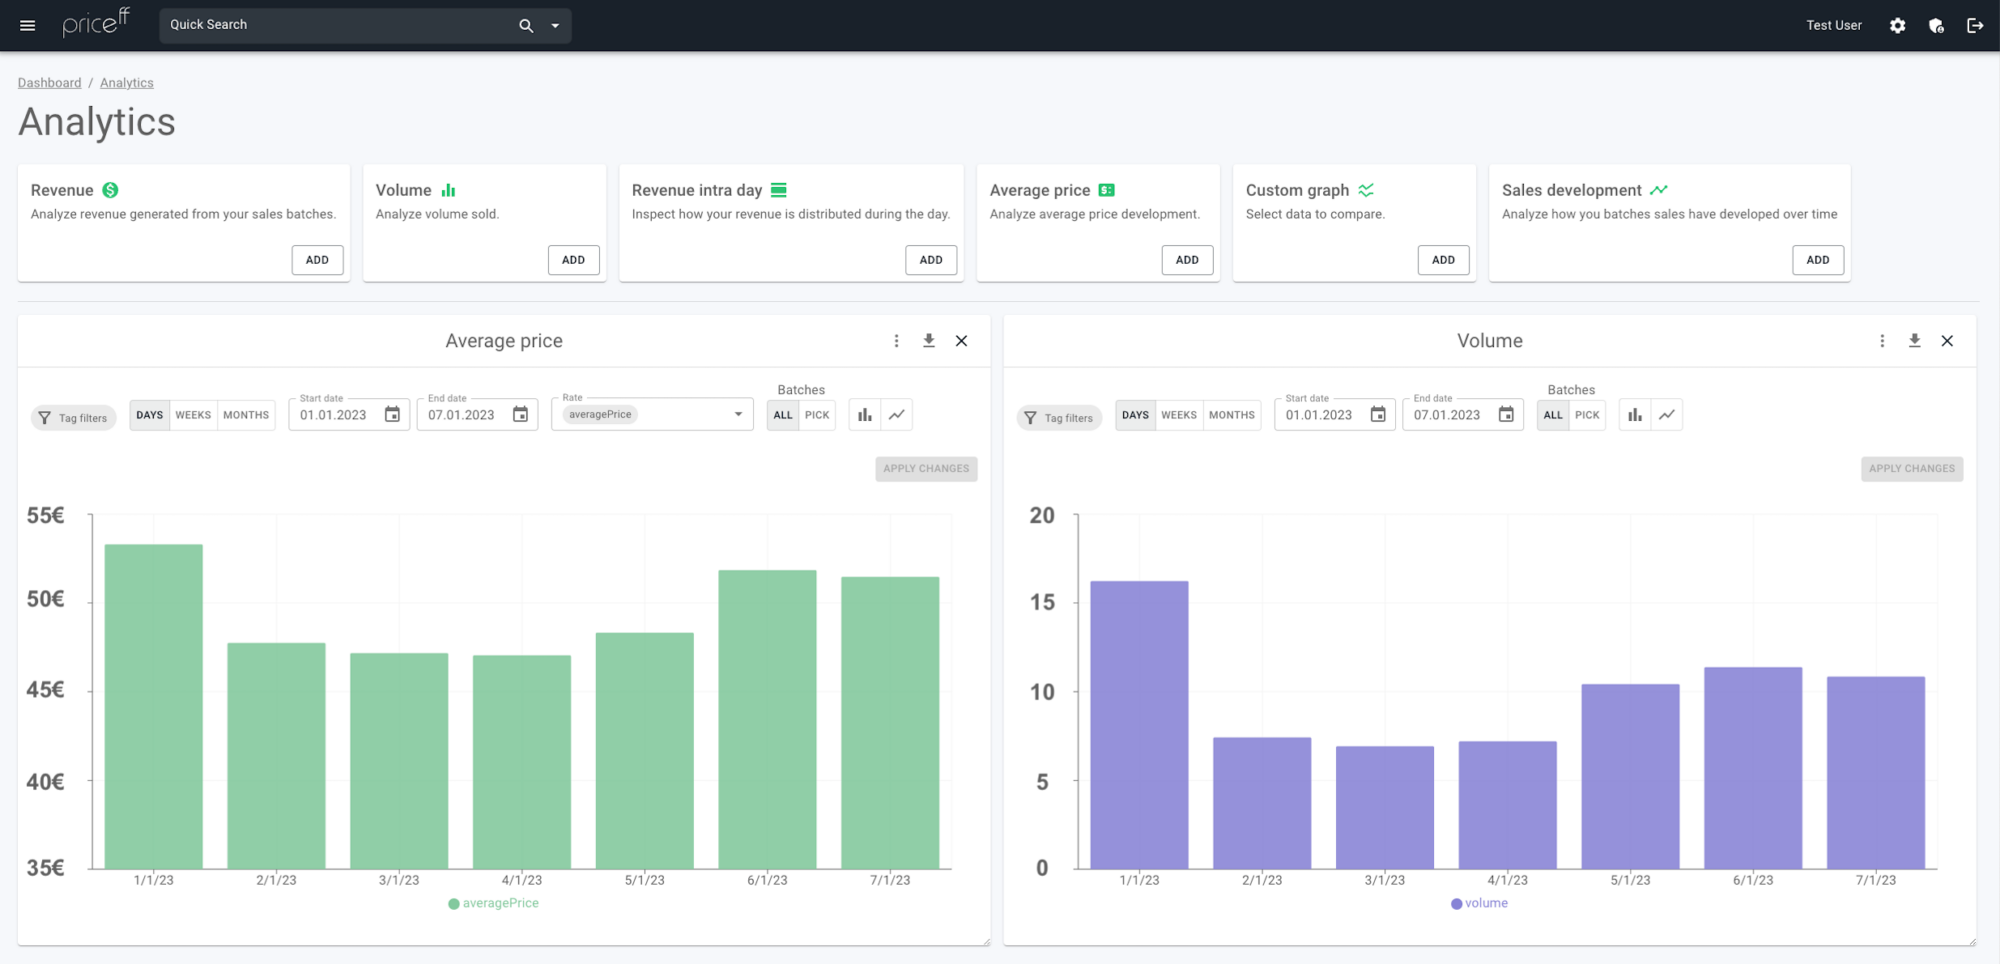
Task: Click the priceff logo
Action: coord(96,23)
